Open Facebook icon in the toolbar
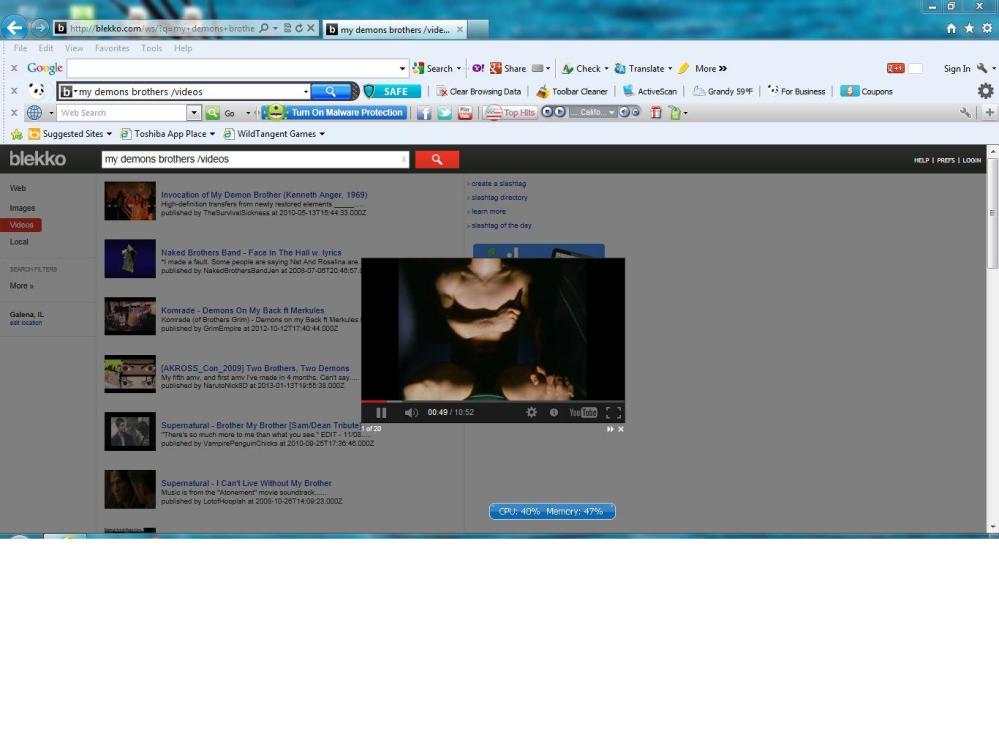This screenshot has width=999, height=732. coord(424,113)
